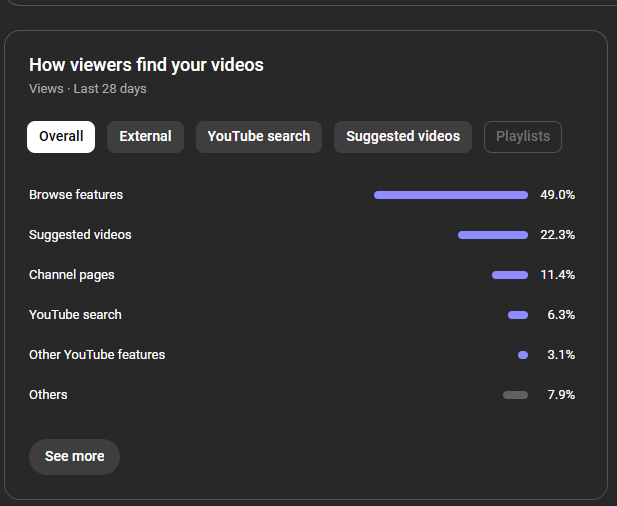Select the Overall tab
Viewport: 617px width, 506px height.
[61, 137]
